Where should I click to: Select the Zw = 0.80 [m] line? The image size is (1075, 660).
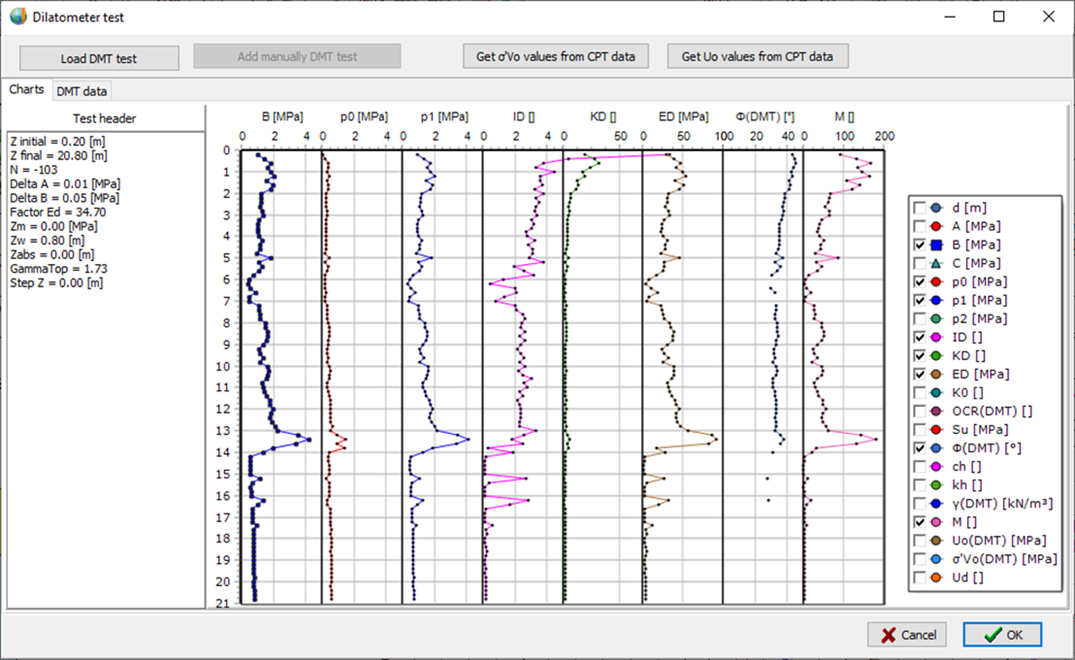coord(47,241)
